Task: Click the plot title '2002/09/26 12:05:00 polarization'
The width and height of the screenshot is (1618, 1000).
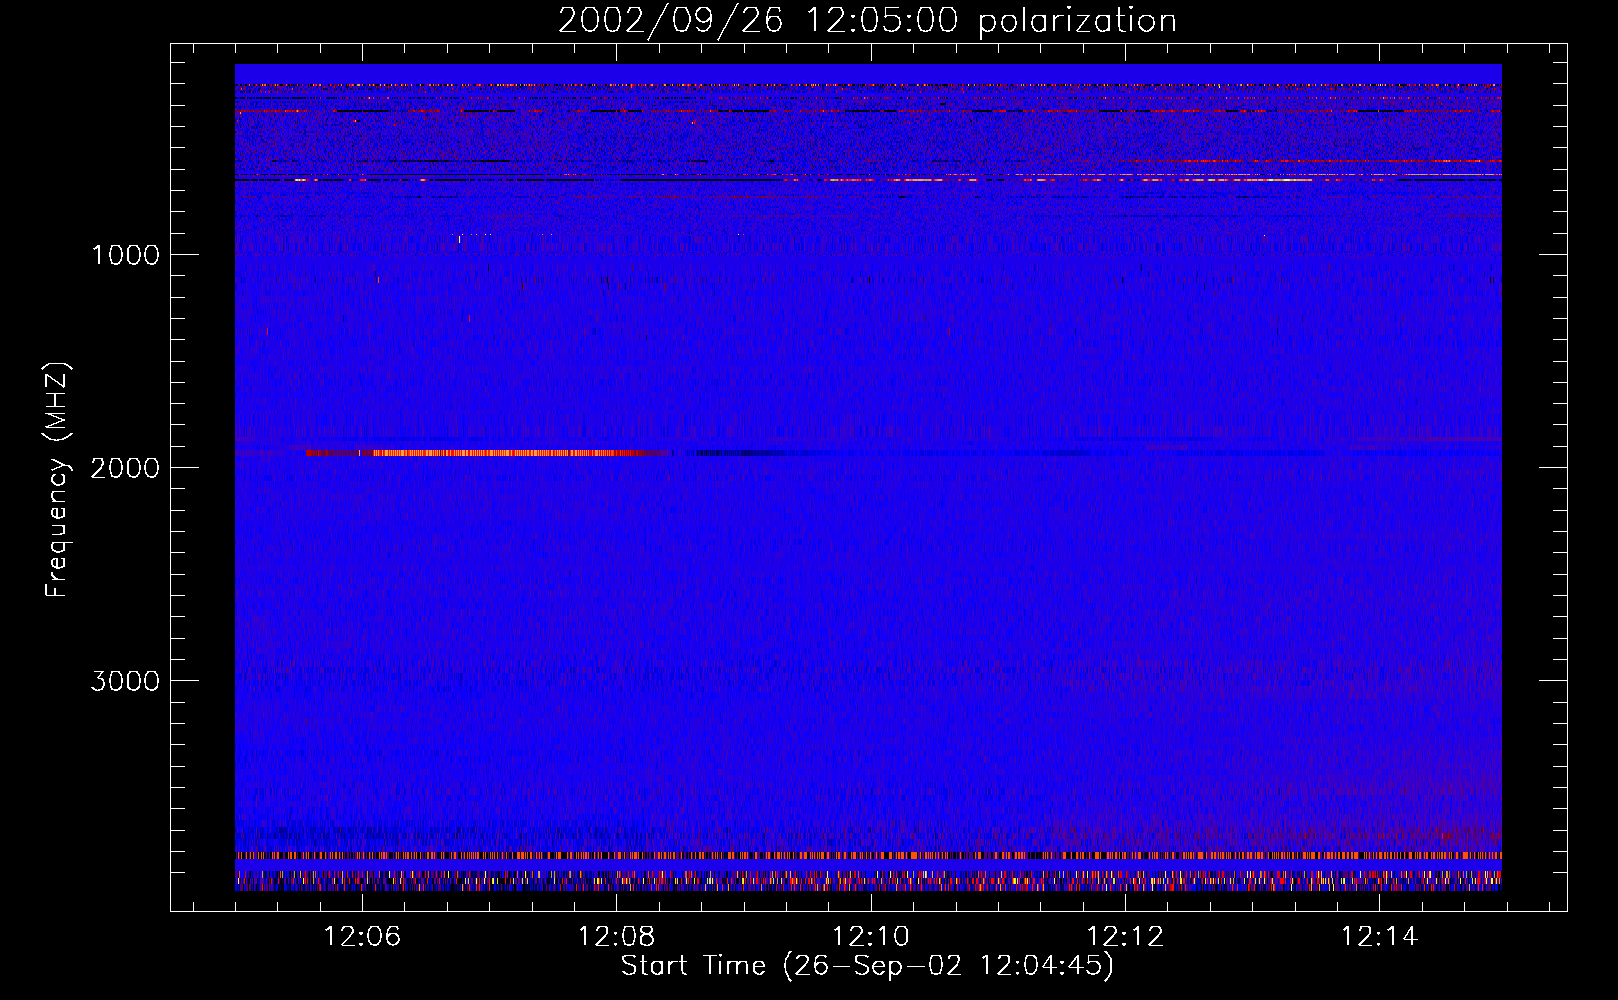Action: coord(867,21)
